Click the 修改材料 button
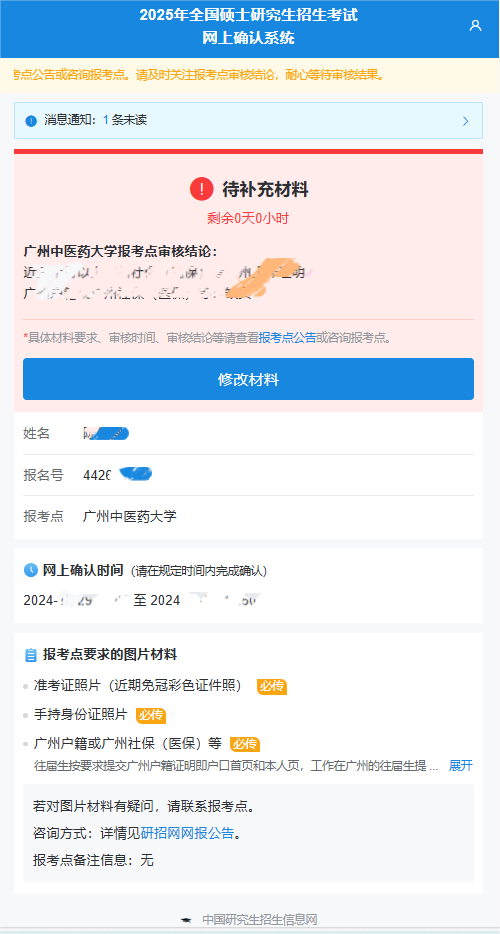Screen dimensions: 500x934 point(249,379)
